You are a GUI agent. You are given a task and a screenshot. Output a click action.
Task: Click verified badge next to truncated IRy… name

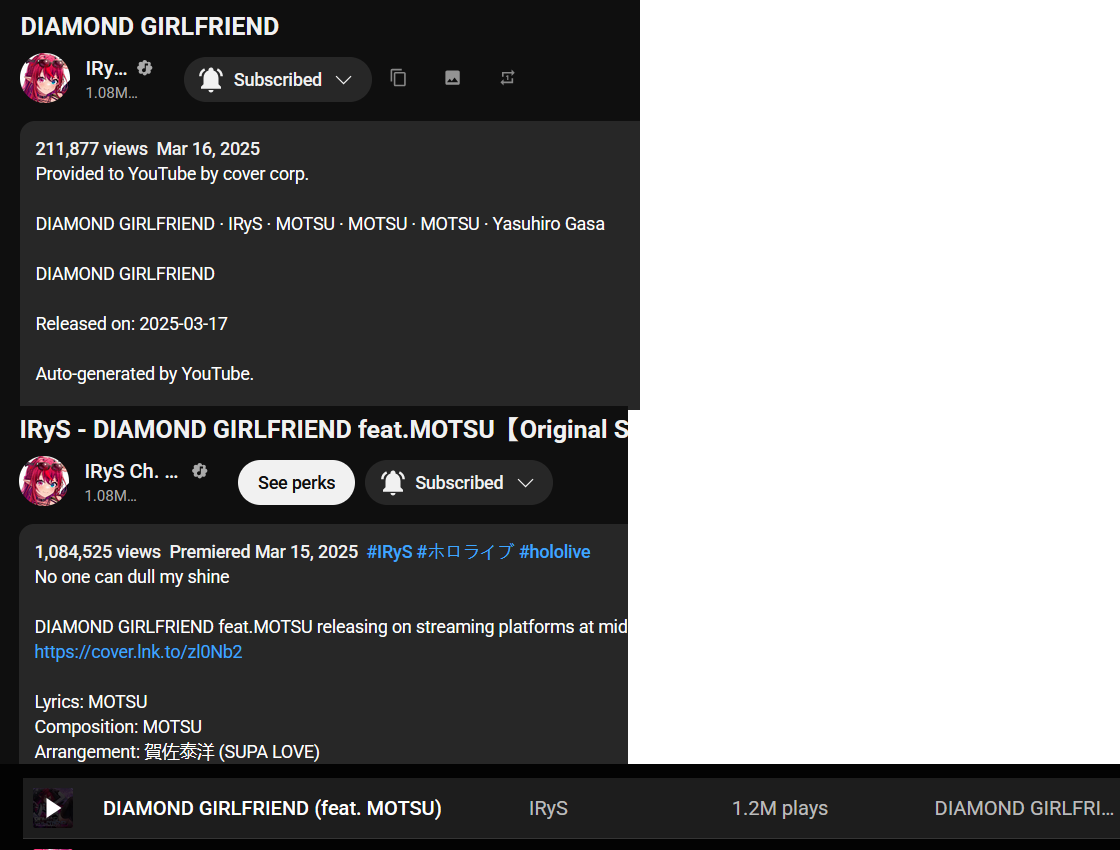[145, 68]
